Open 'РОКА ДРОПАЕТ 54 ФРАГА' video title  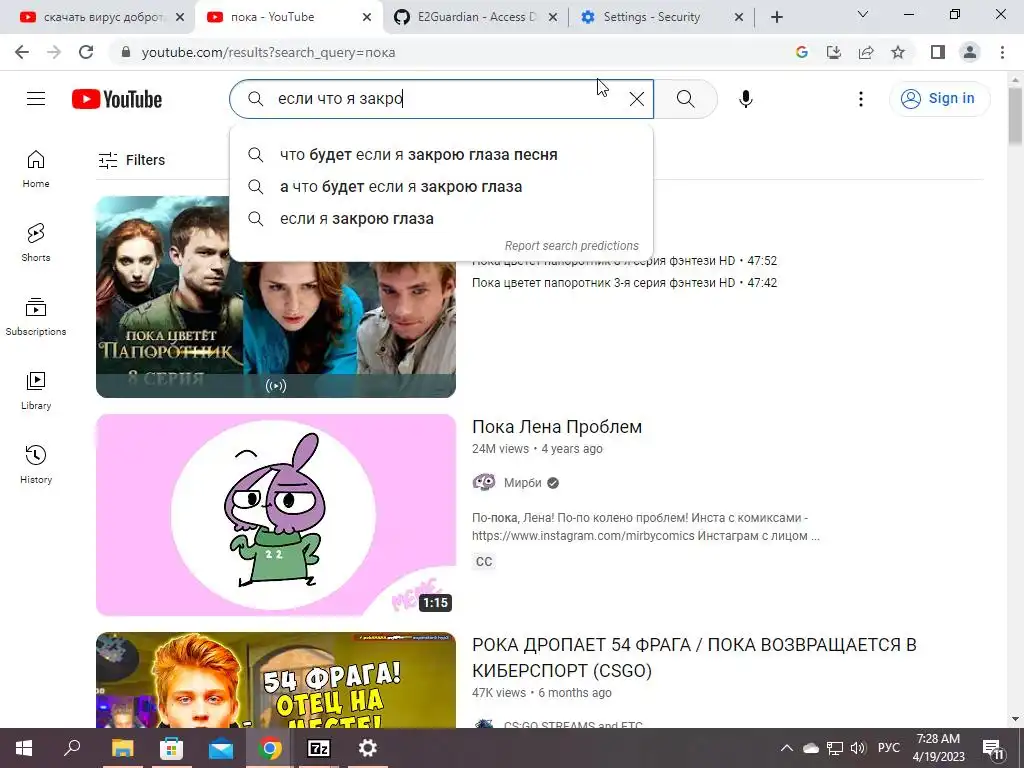[694, 658]
